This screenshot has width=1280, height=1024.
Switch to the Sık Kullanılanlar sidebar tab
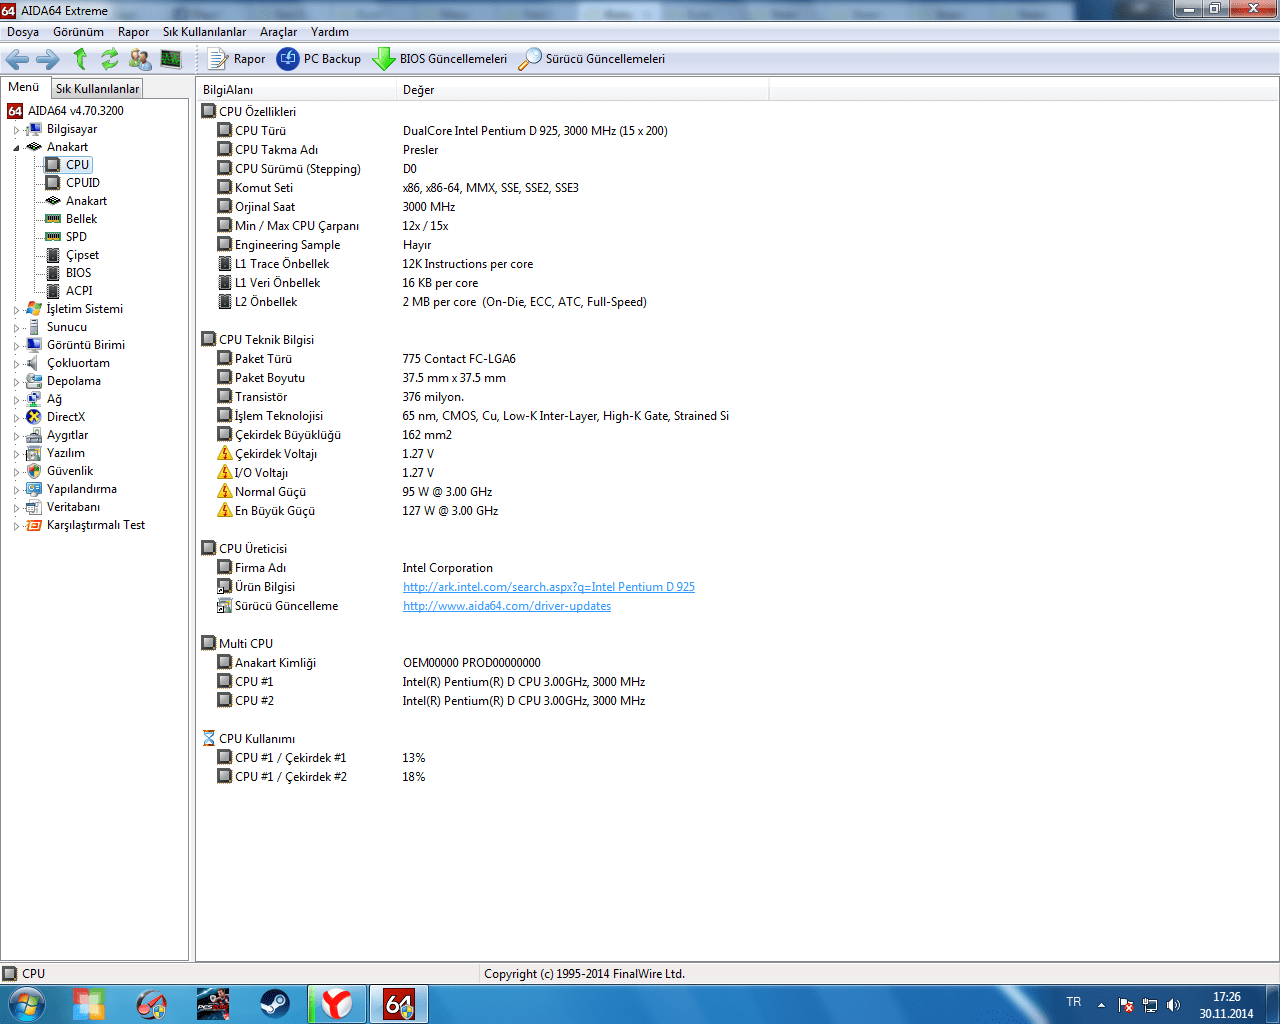[97, 89]
